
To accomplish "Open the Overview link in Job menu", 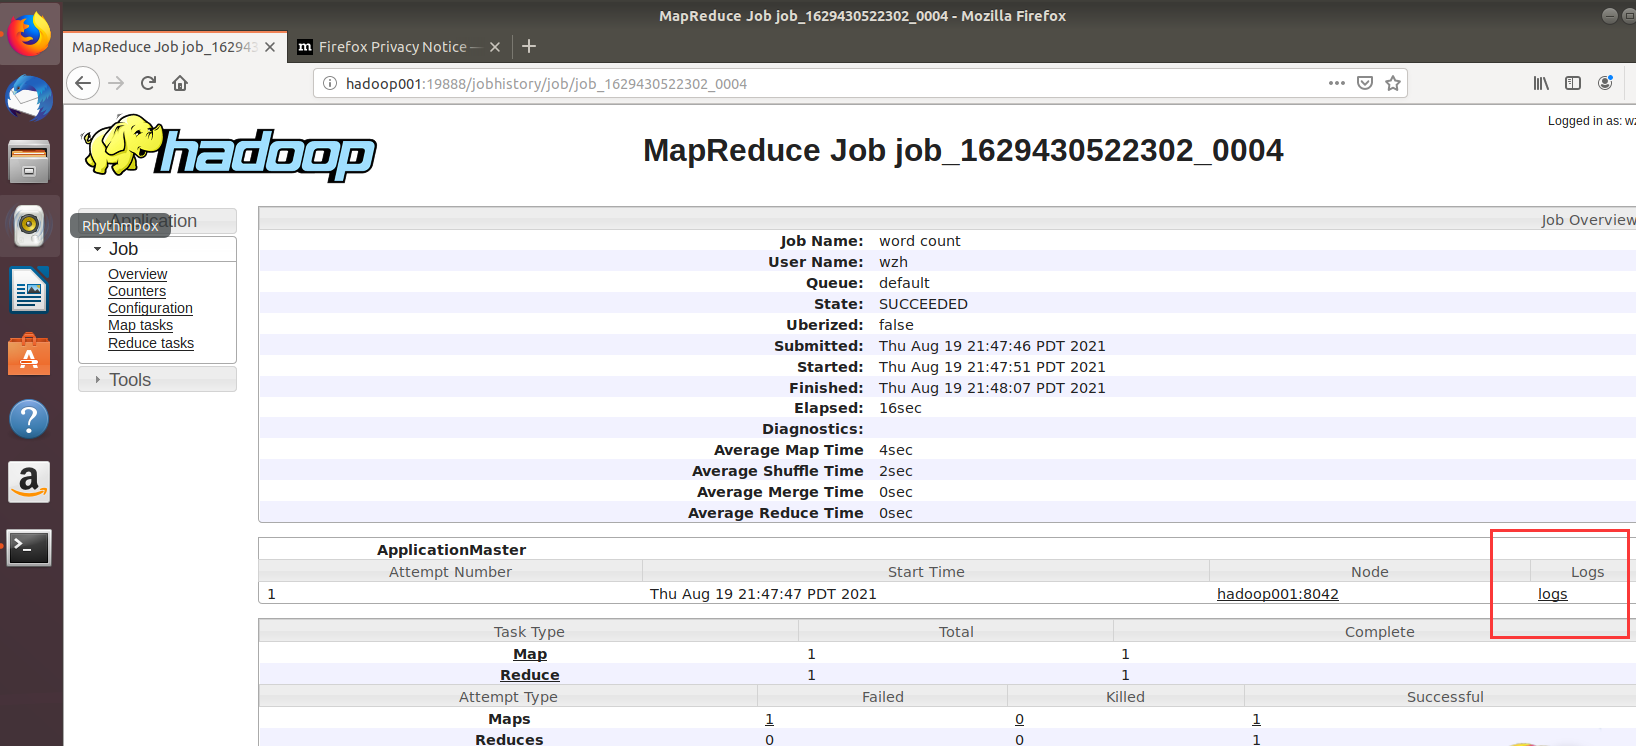I will (x=138, y=274).
